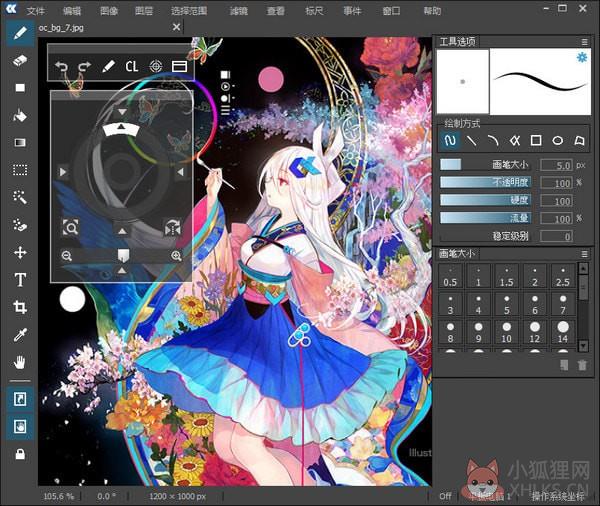
Task: Click zoom-out magnifier in navigator
Action: [67, 255]
